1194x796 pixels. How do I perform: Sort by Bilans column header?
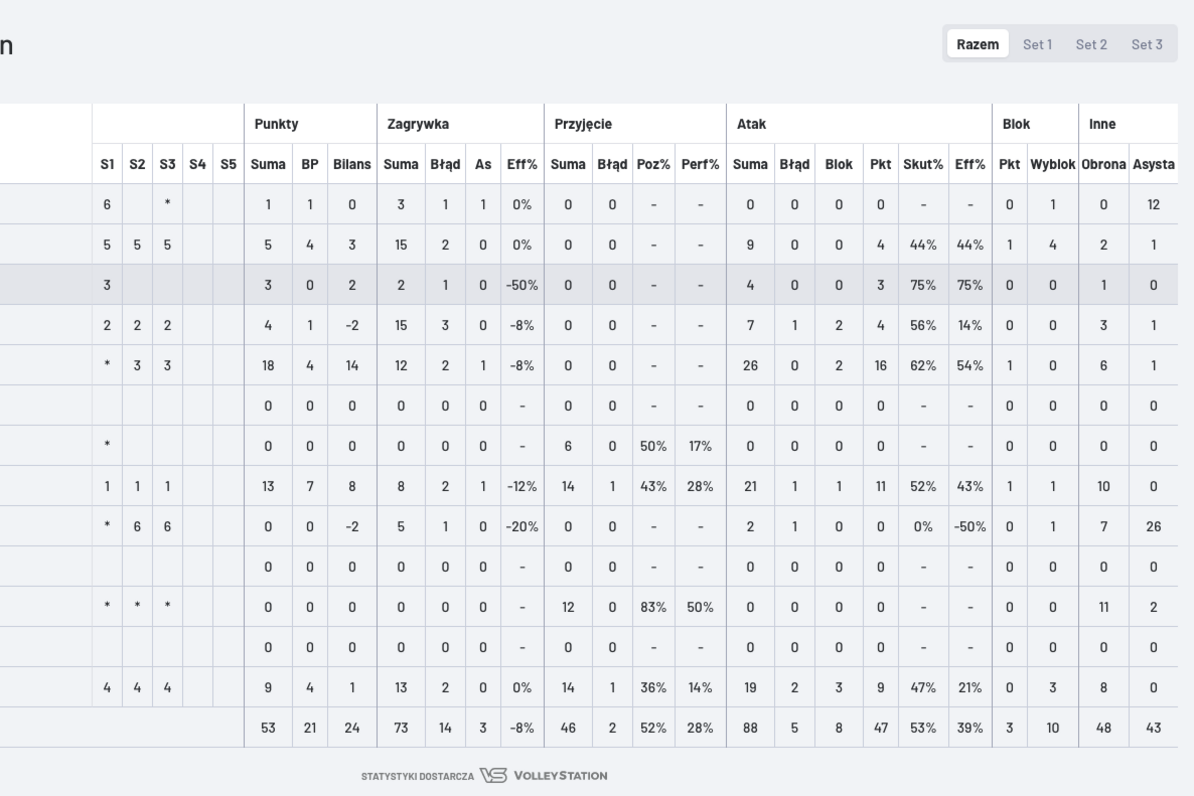[352, 164]
